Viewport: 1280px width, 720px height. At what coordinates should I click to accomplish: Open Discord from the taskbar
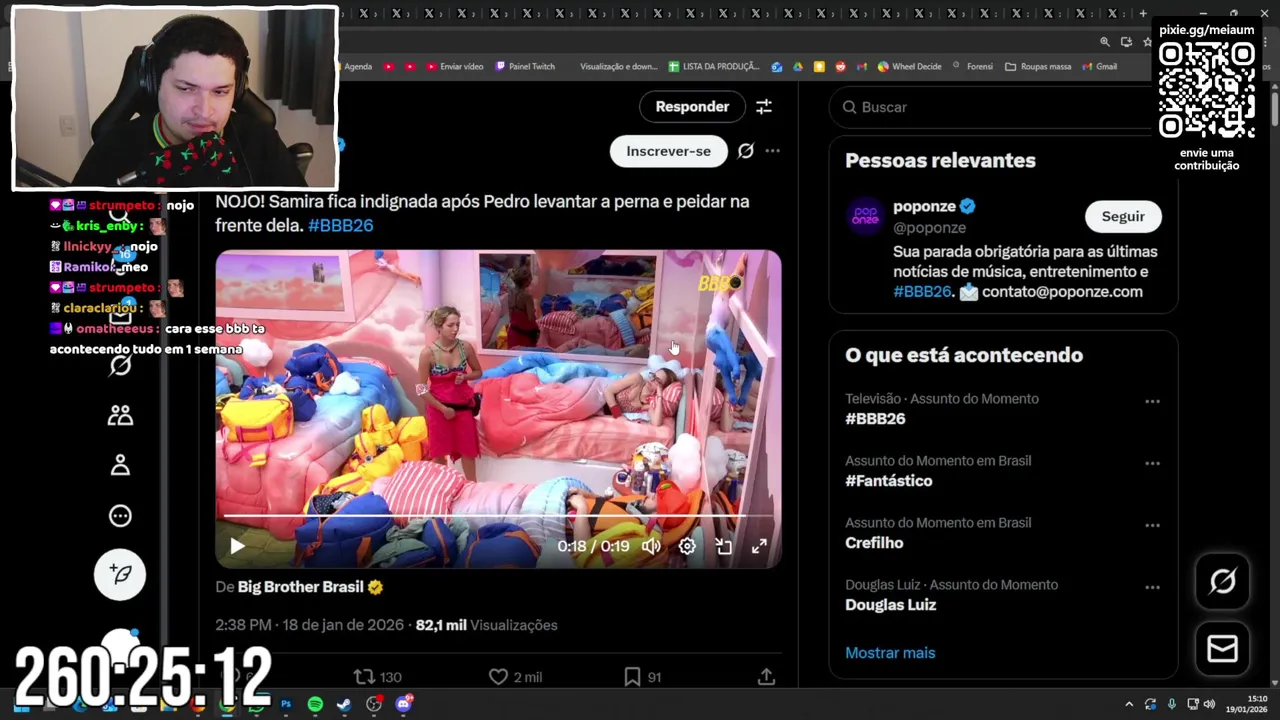pyautogui.click(x=404, y=704)
